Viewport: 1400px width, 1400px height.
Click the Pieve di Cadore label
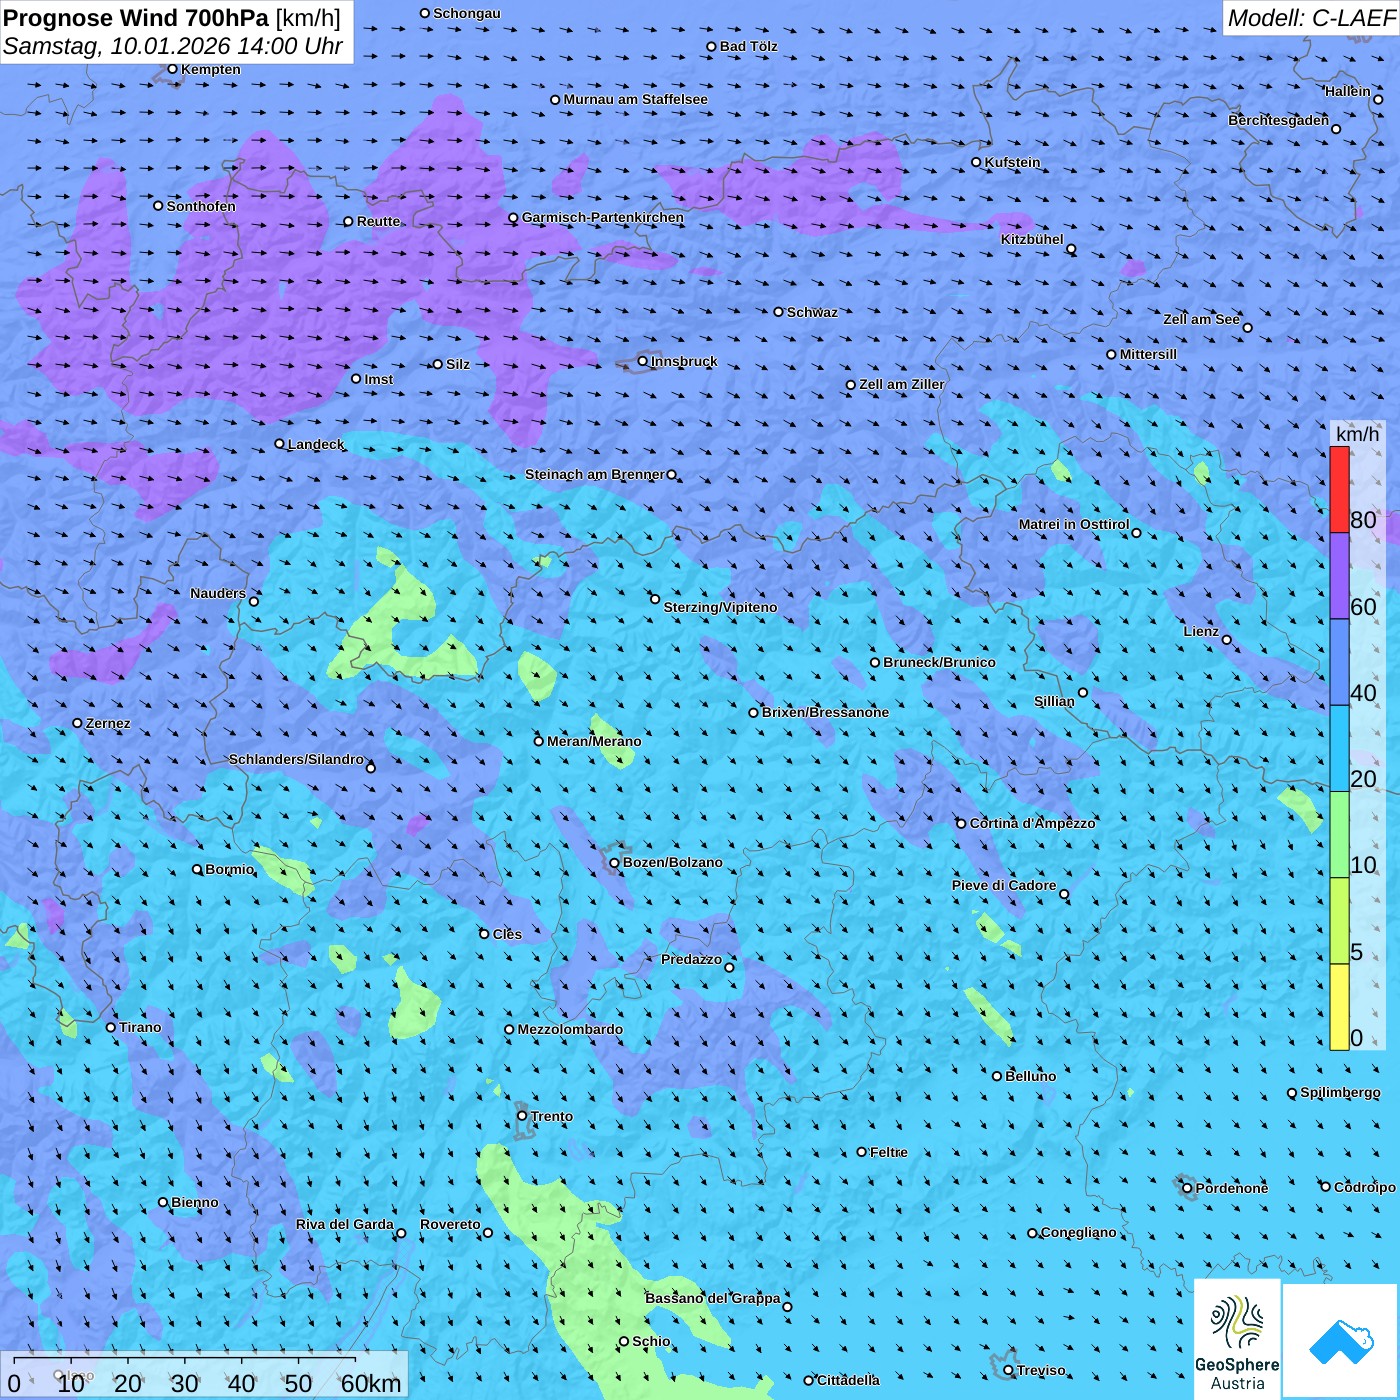coord(1004,885)
